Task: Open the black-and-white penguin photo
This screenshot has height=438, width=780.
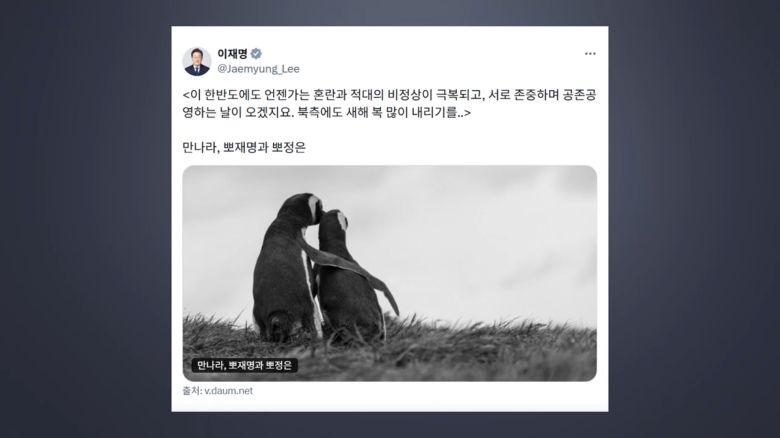Action: 390,273
